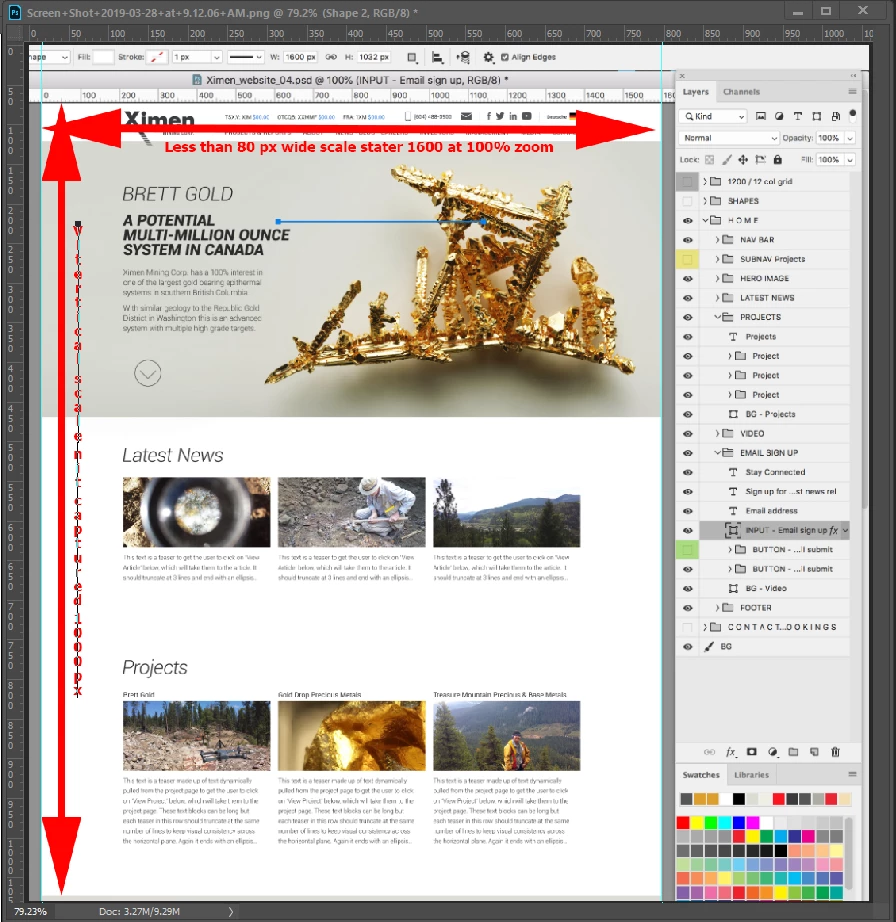Open the Normal blend mode dropdown

coord(728,138)
